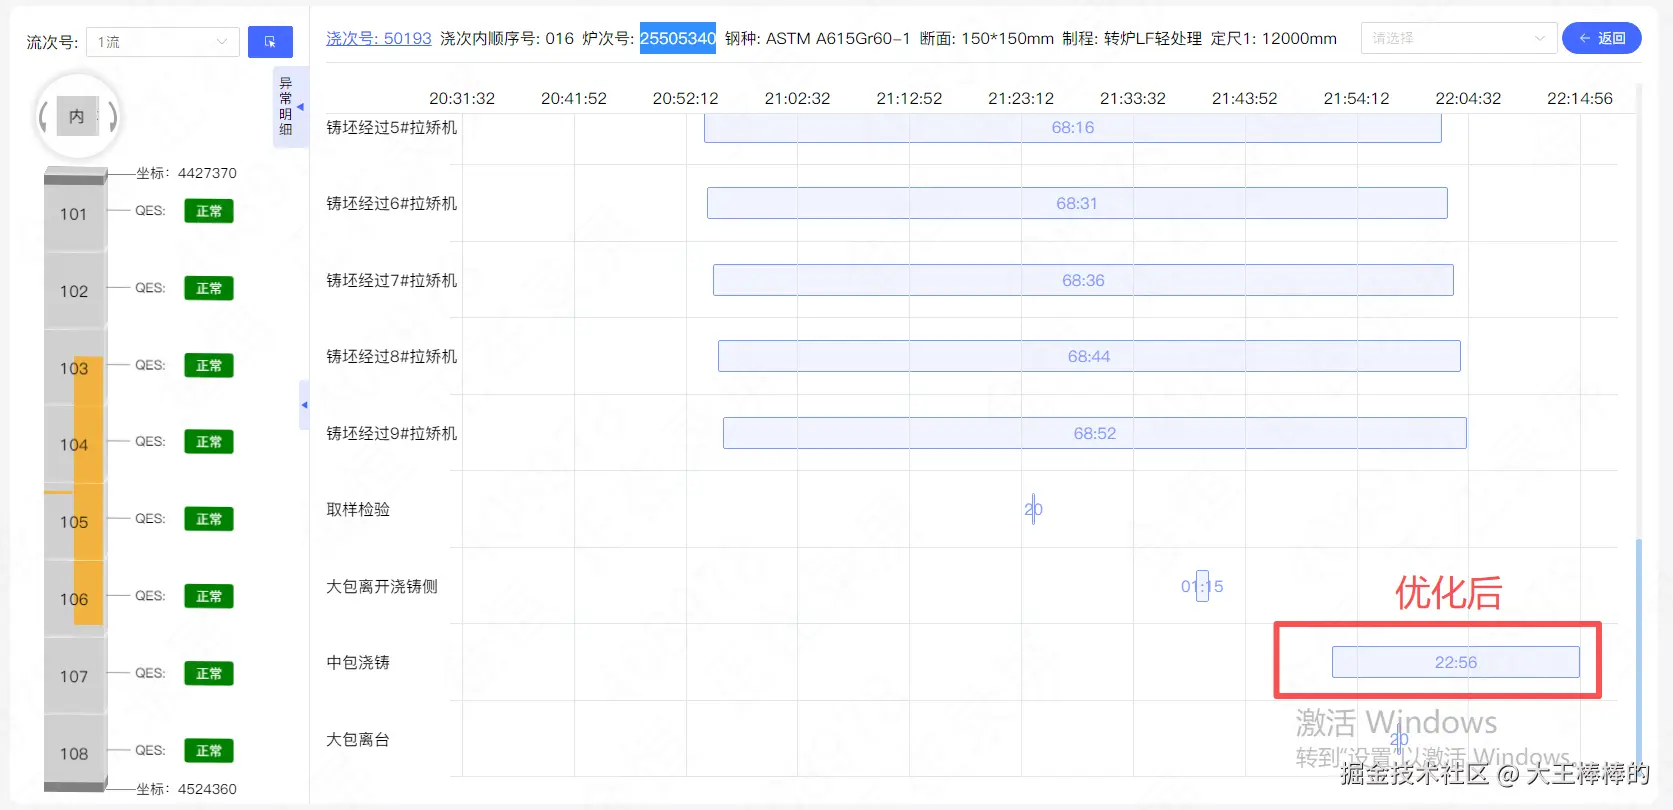Click the 正常 QES badge for segment 105
This screenshot has width=1673, height=810.
(209, 519)
